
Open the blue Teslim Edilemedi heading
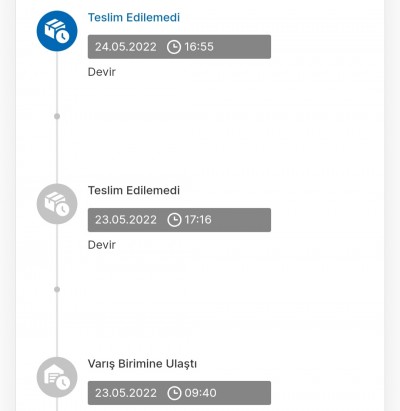click(x=134, y=17)
